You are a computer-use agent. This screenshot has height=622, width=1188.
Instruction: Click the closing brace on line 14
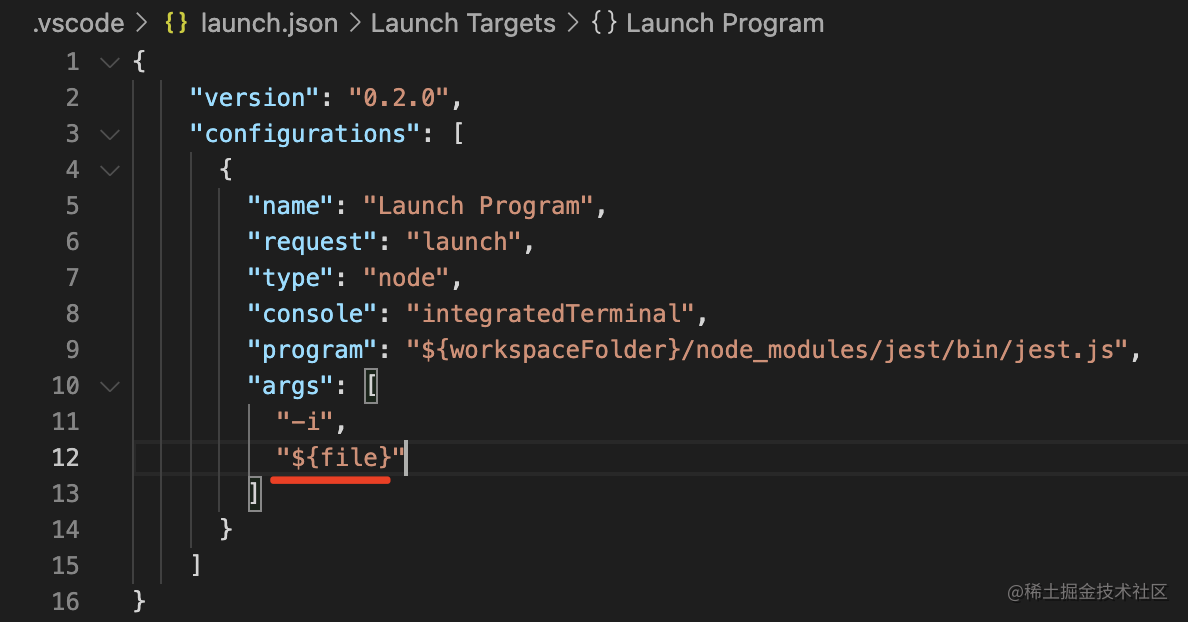click(x=226, y=530)
